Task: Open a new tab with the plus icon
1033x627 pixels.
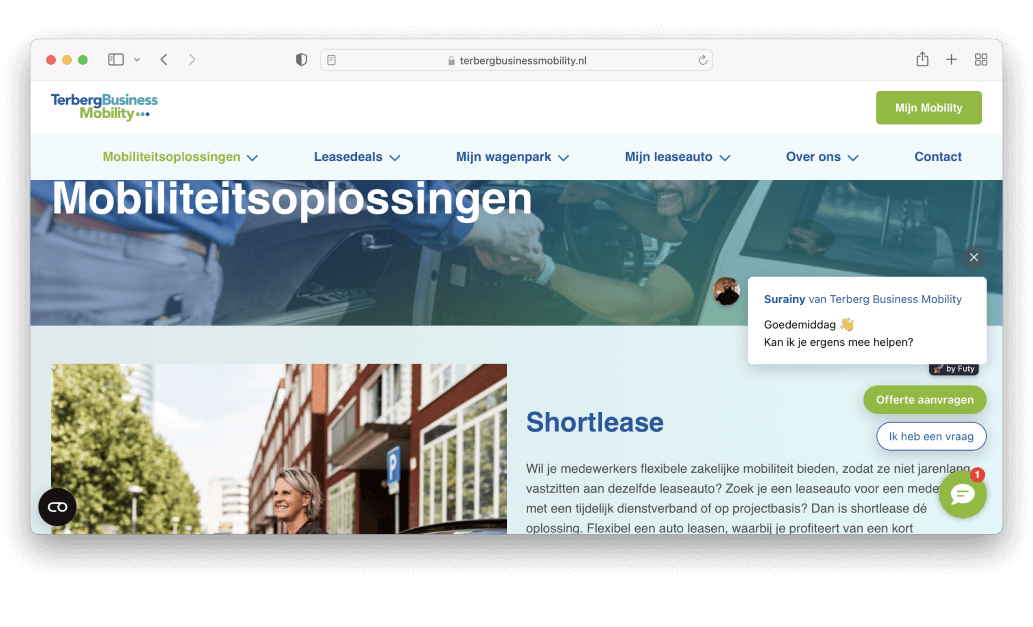Action: [x=951, y=59]
